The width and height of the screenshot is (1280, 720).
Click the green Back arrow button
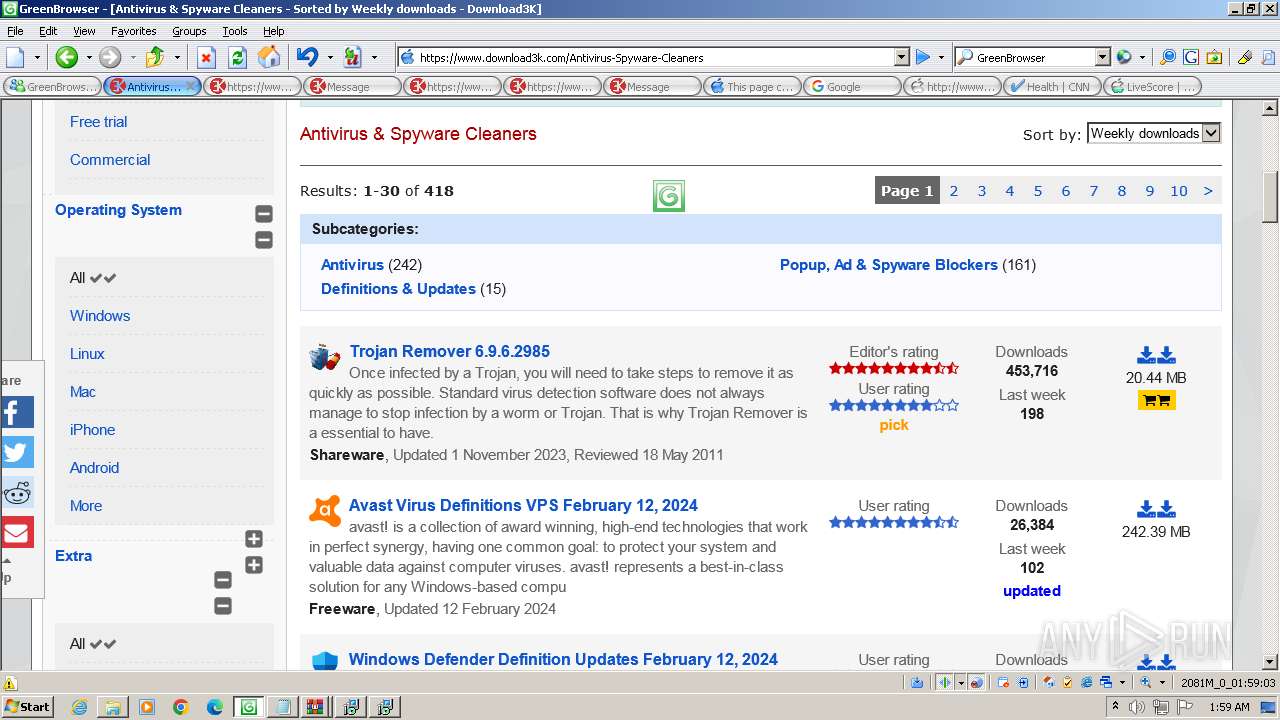(66, 57)
